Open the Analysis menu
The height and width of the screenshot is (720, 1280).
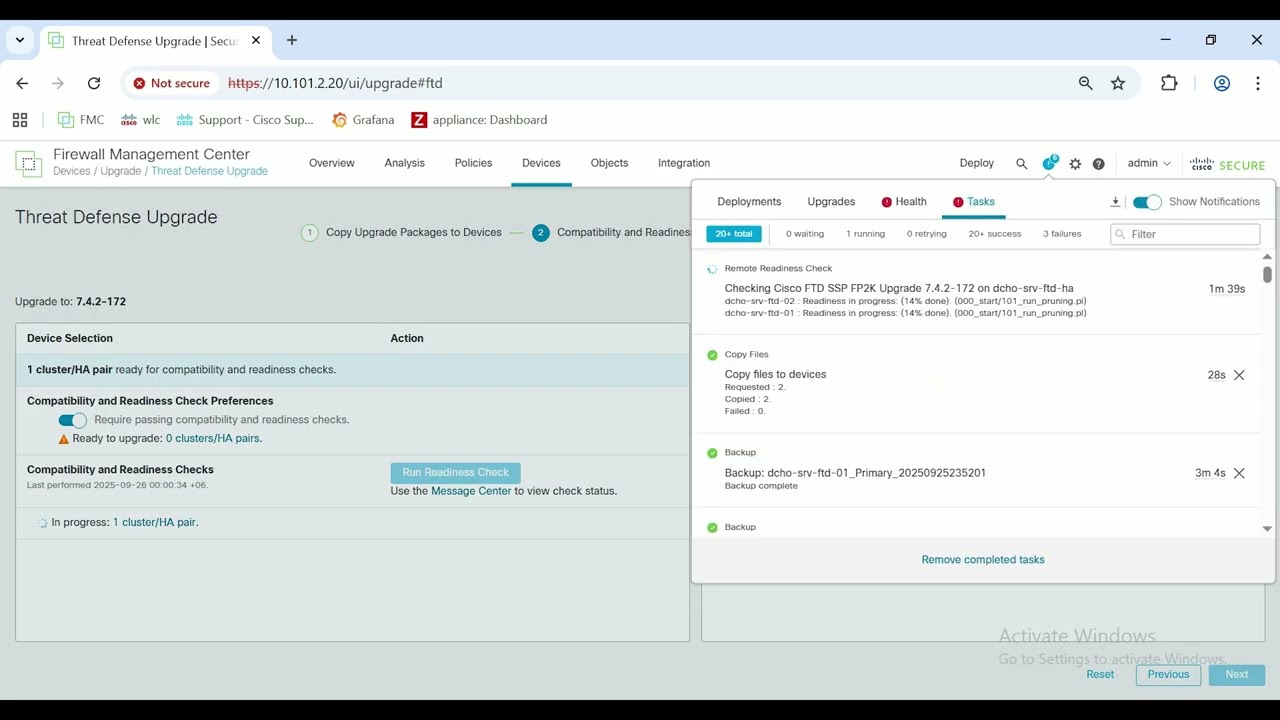click(404, 163)
